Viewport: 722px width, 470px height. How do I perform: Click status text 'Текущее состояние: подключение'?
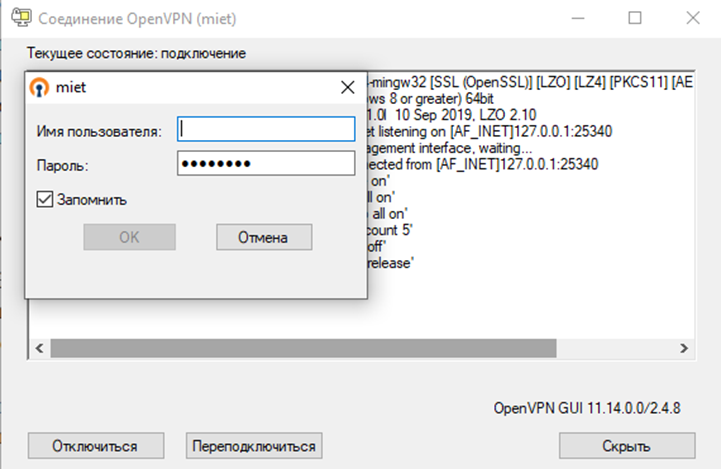136,53
